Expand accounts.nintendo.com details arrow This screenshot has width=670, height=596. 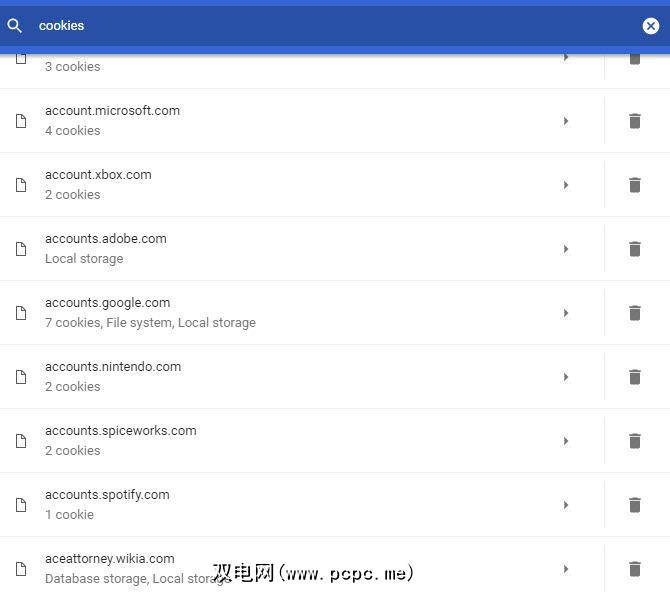point(566,377)
